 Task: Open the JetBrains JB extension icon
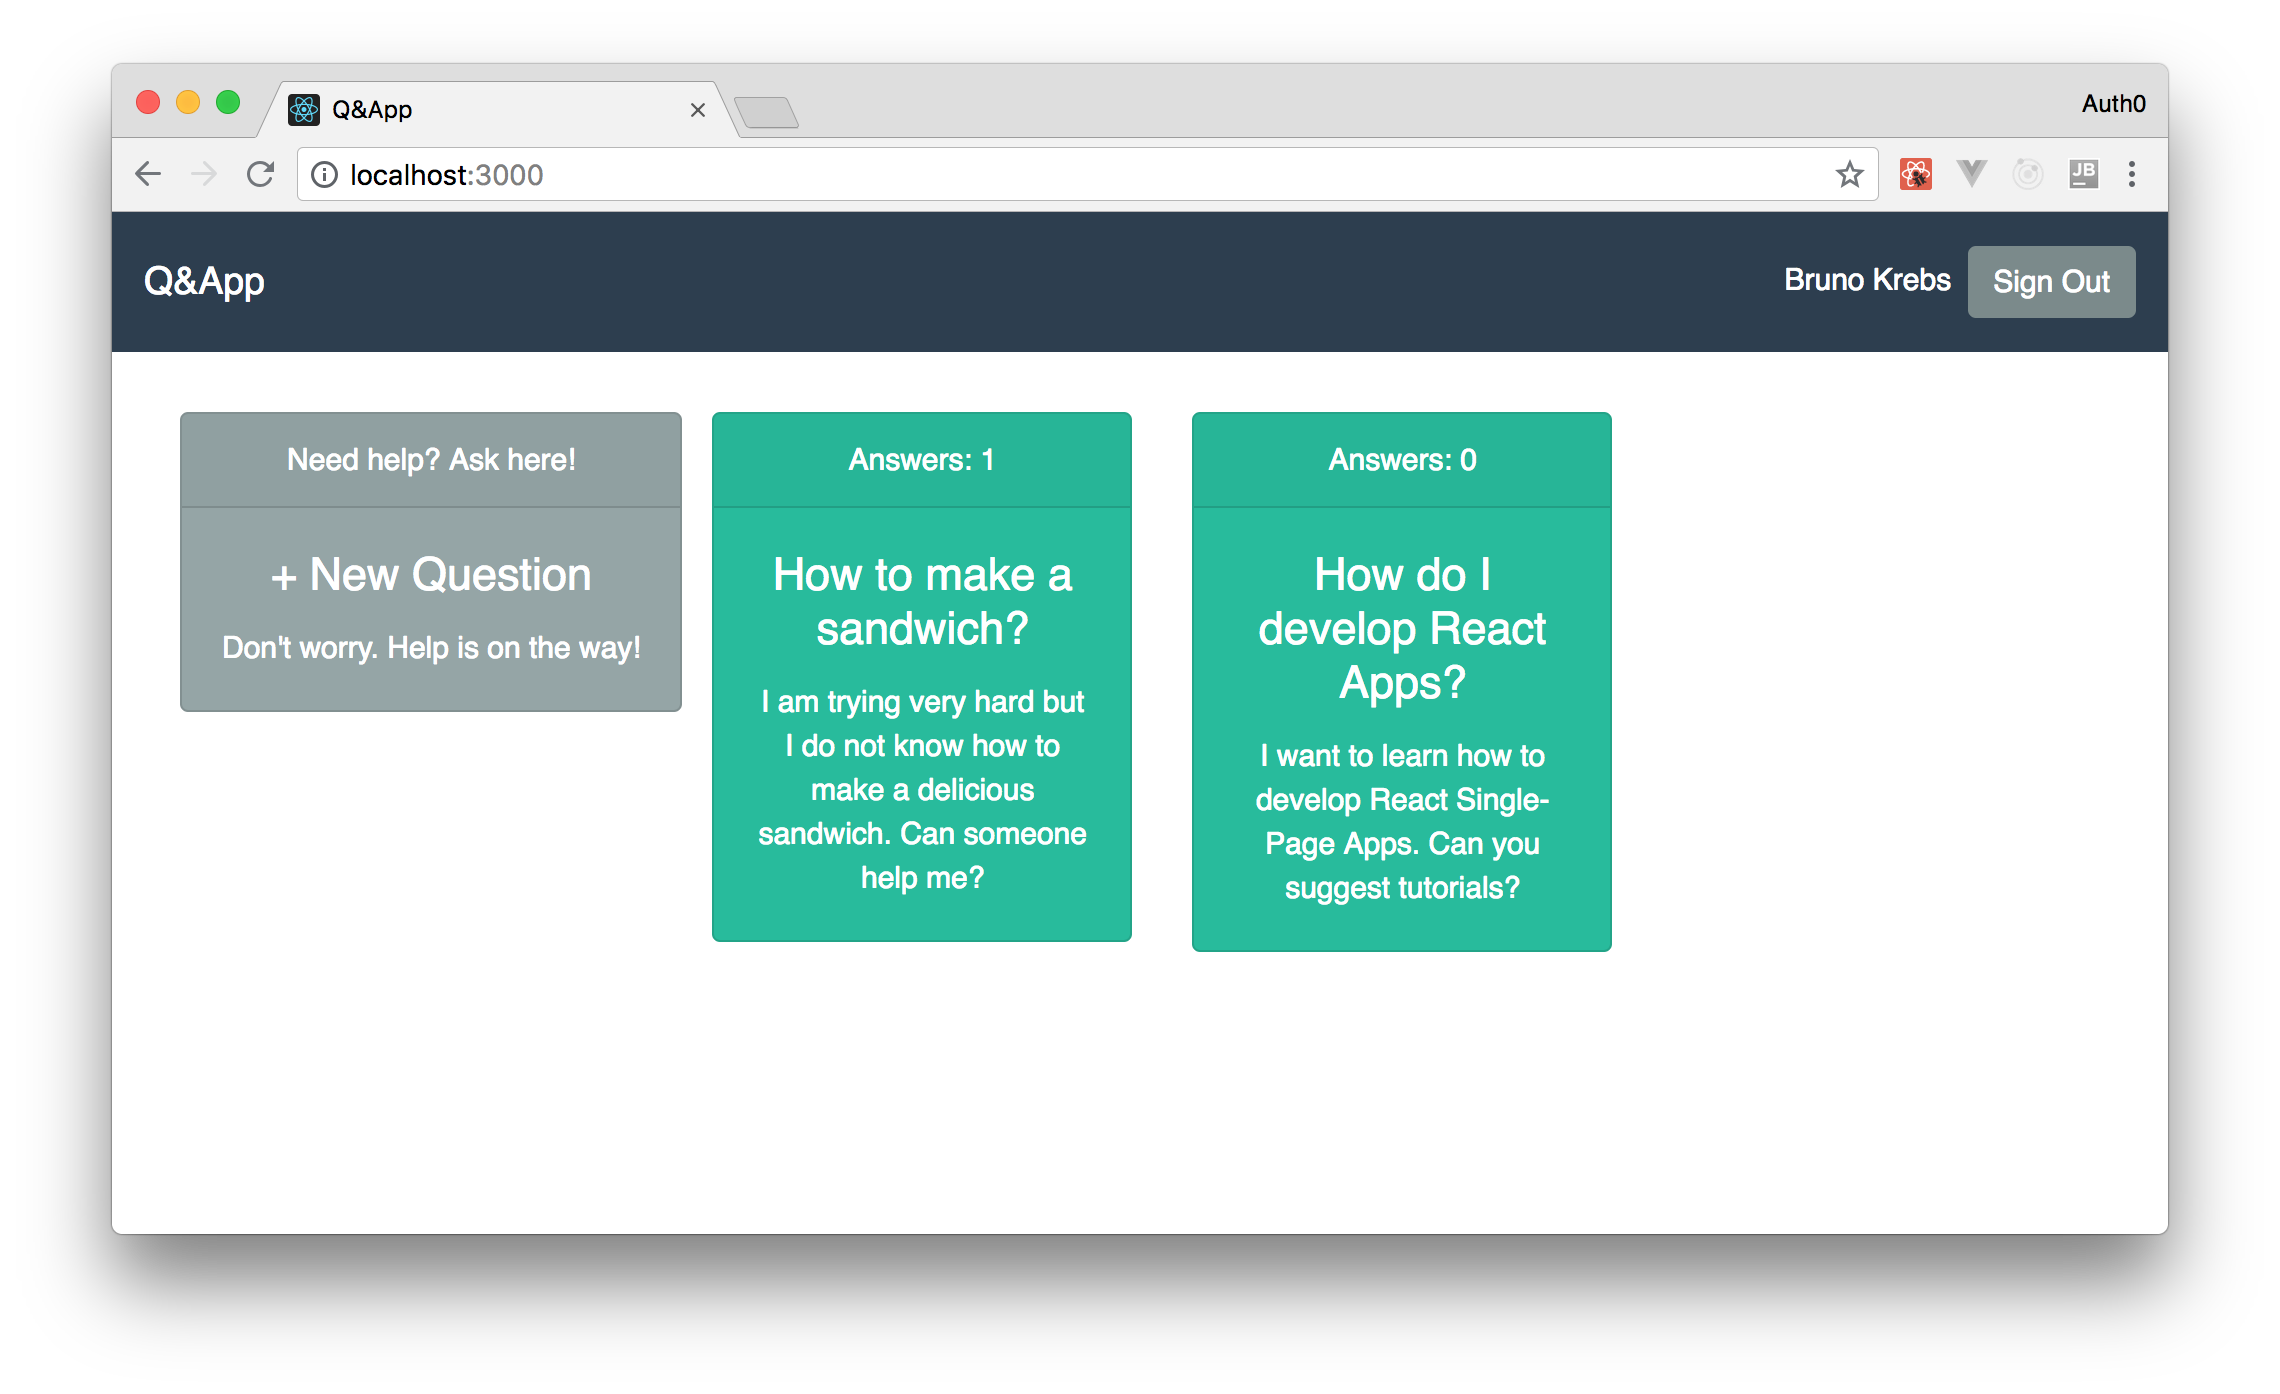[2083, 174]
